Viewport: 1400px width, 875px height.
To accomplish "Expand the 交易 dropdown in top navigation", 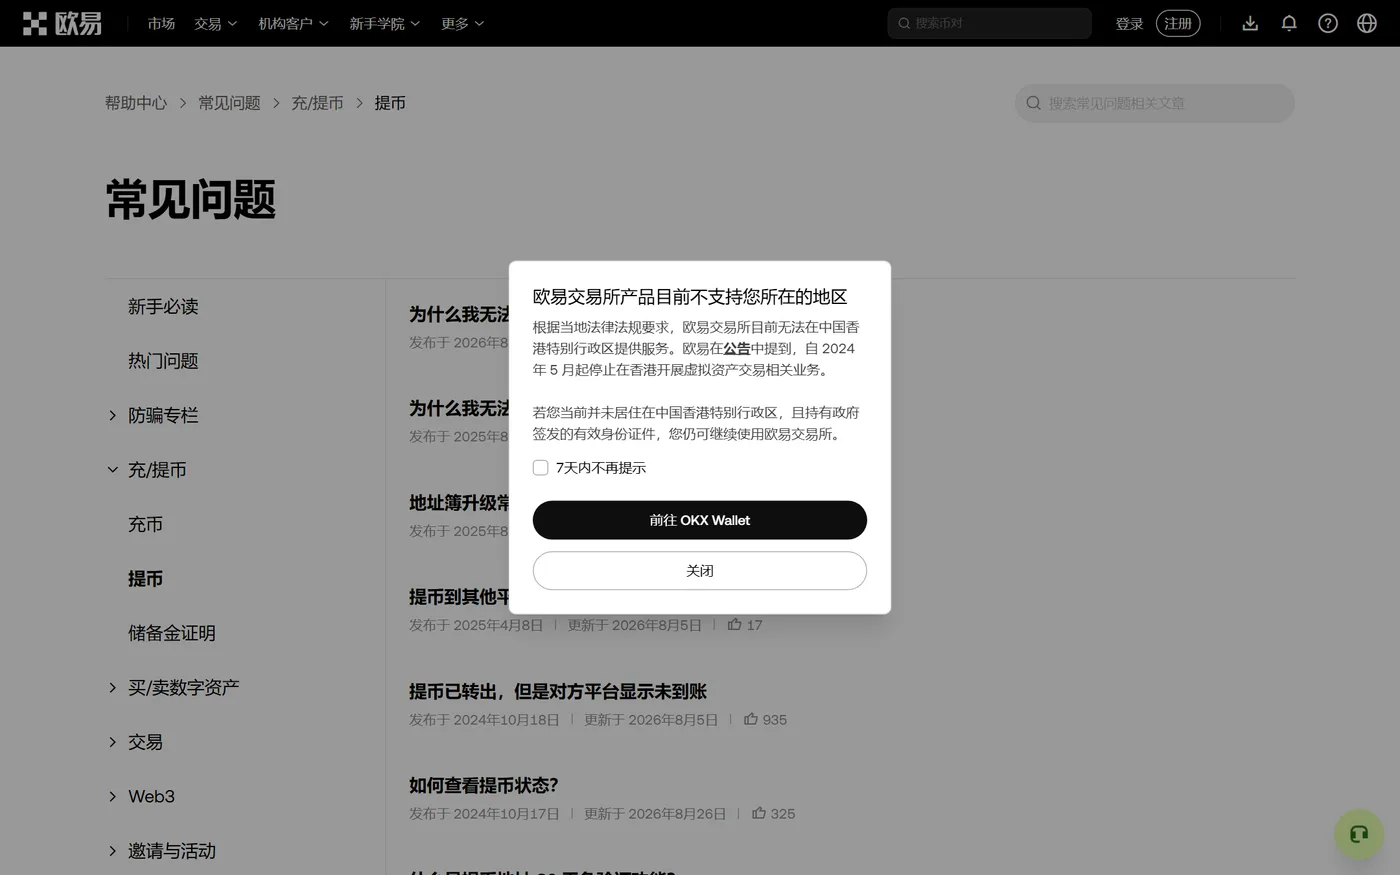I will click(215, 23).
